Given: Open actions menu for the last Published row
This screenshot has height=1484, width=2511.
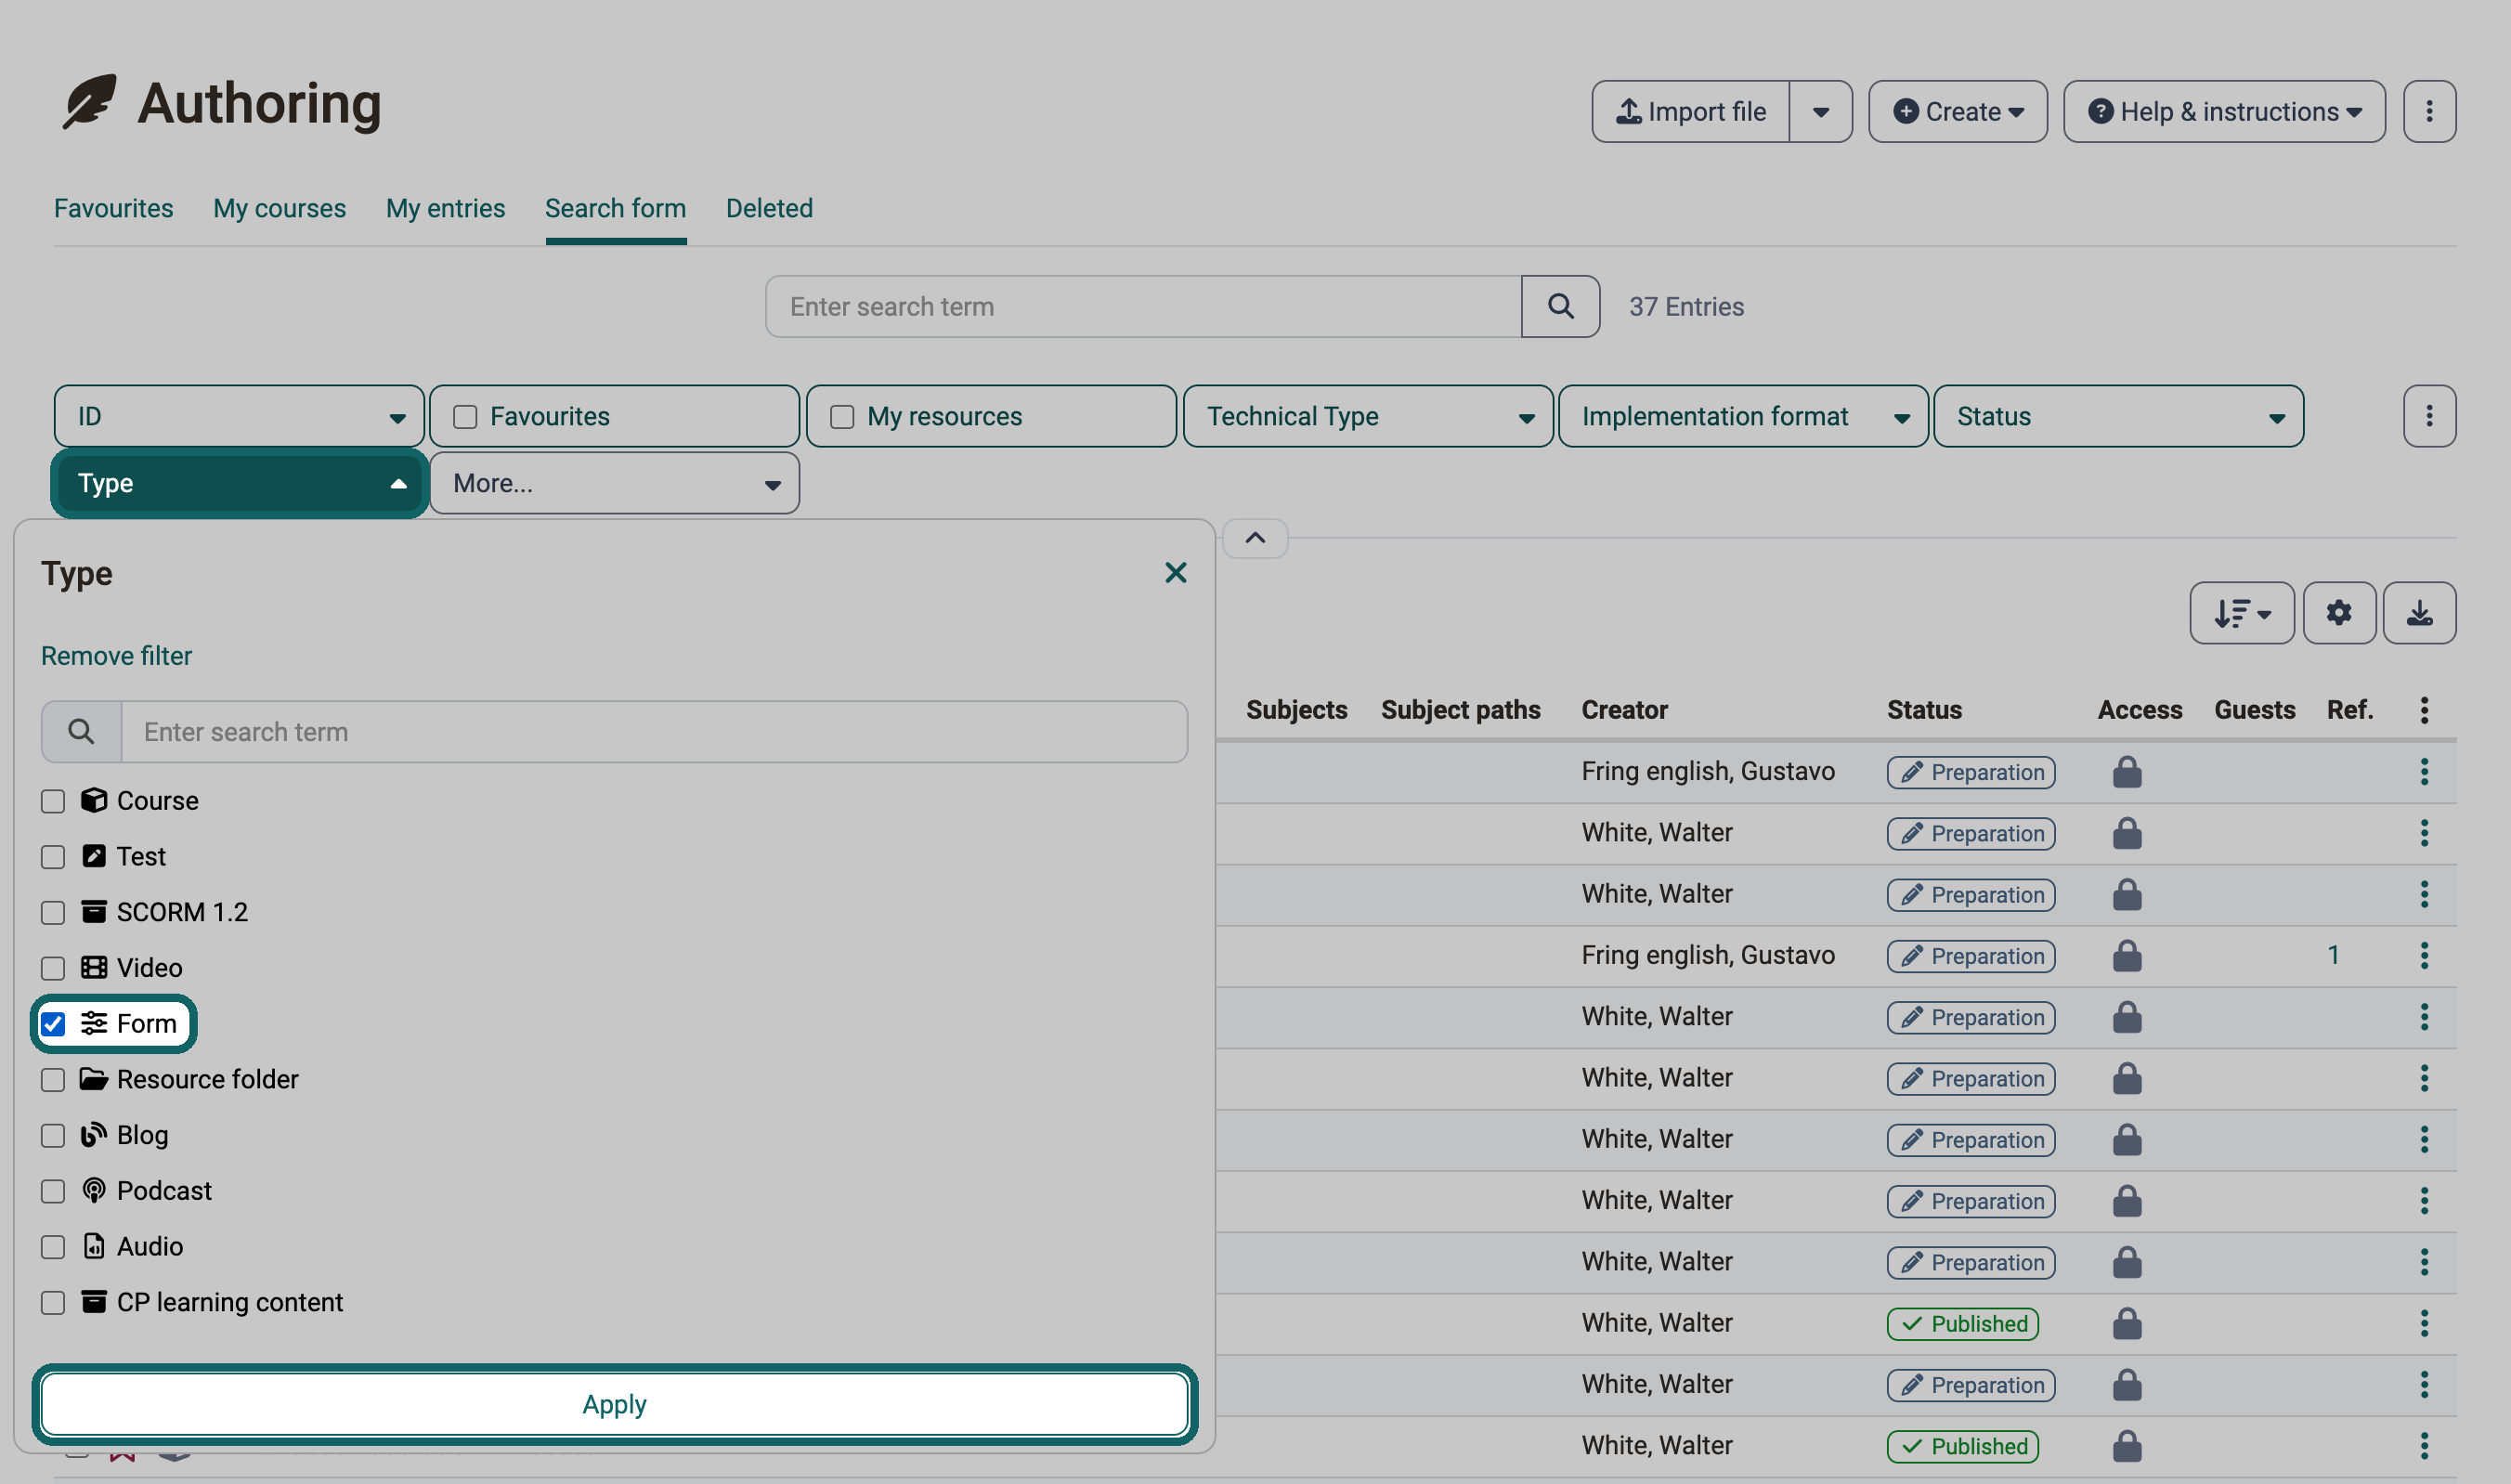Looking at the screenshot, I should [2424, 1445].
